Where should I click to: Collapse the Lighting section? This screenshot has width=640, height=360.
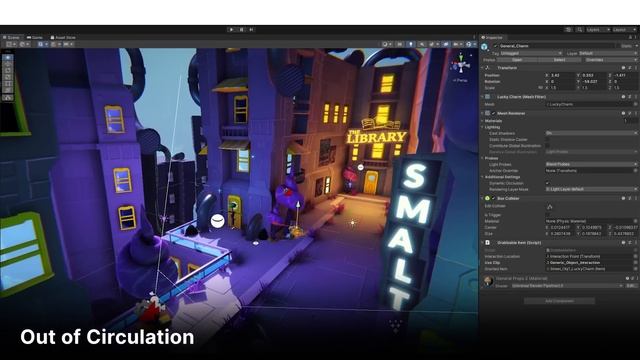pos(482,127)
